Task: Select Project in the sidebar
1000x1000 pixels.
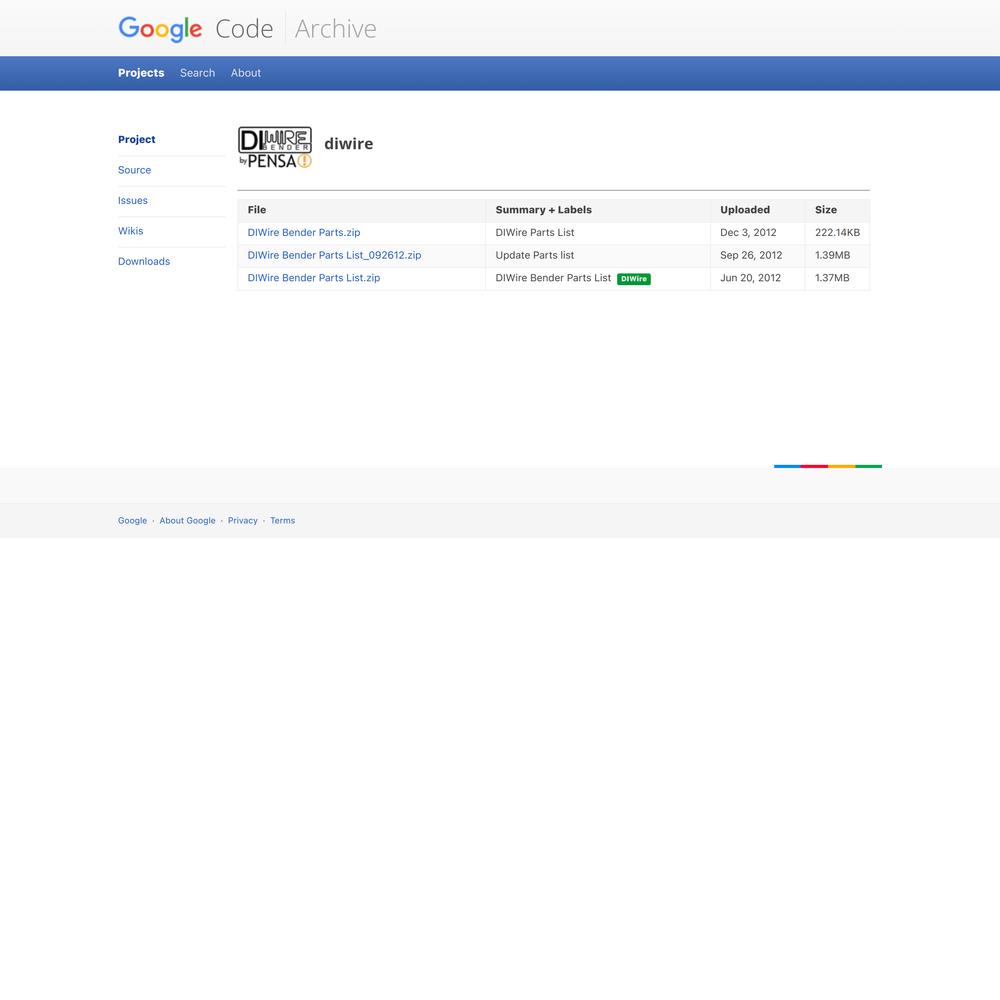Action: pos(137,140)
